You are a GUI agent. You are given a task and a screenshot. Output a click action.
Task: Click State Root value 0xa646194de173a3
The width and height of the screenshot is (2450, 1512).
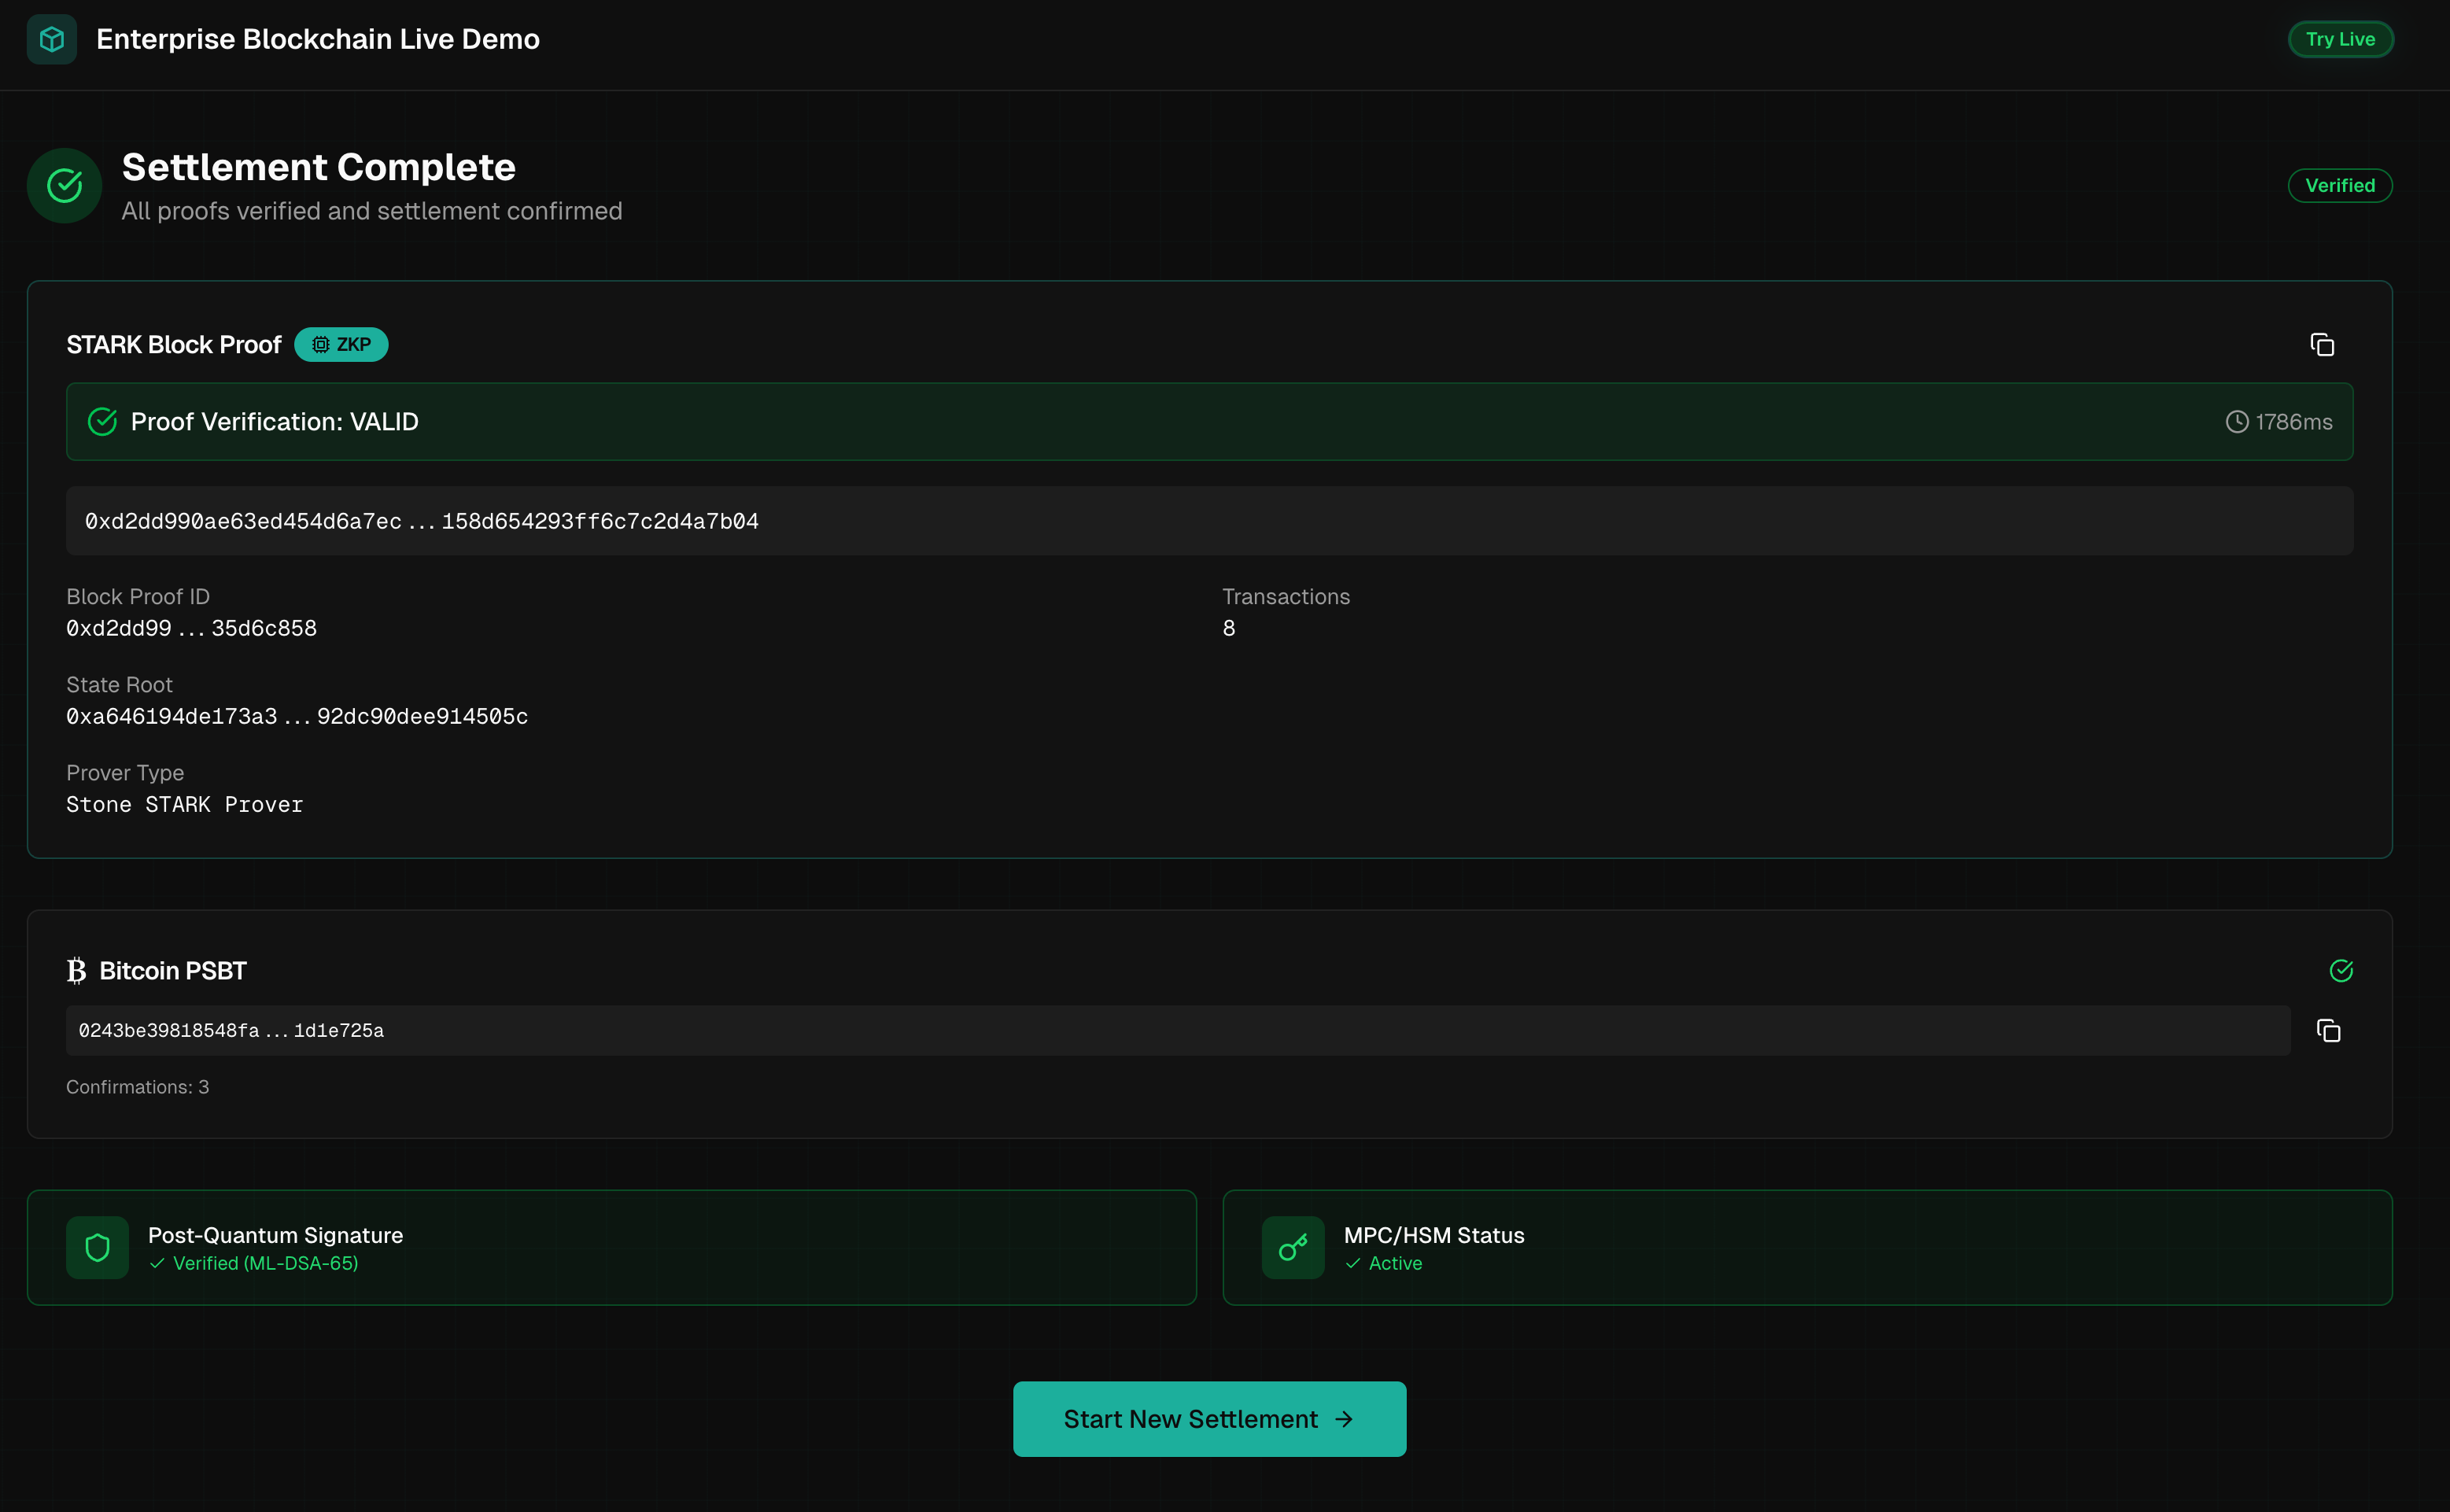pyautogui.click(x=297, y=716)
